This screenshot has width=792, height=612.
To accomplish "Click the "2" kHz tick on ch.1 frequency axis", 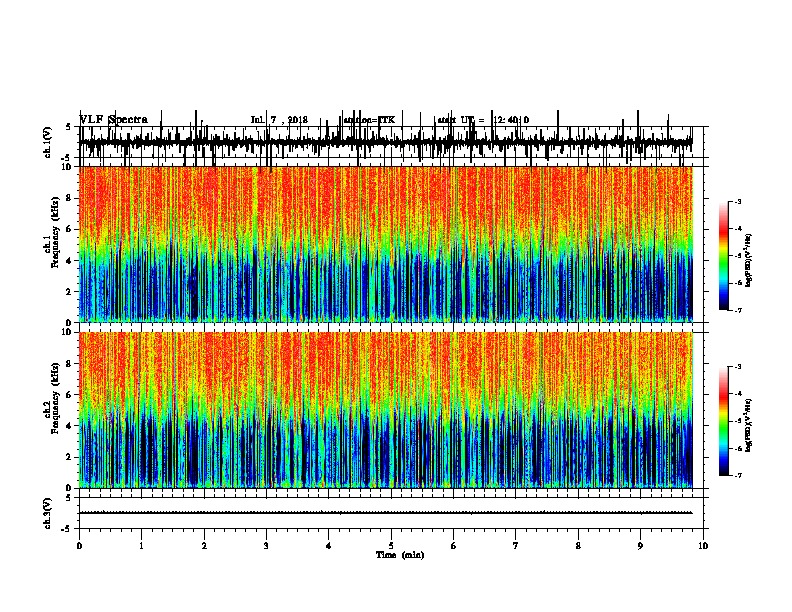I will point(70,292).
